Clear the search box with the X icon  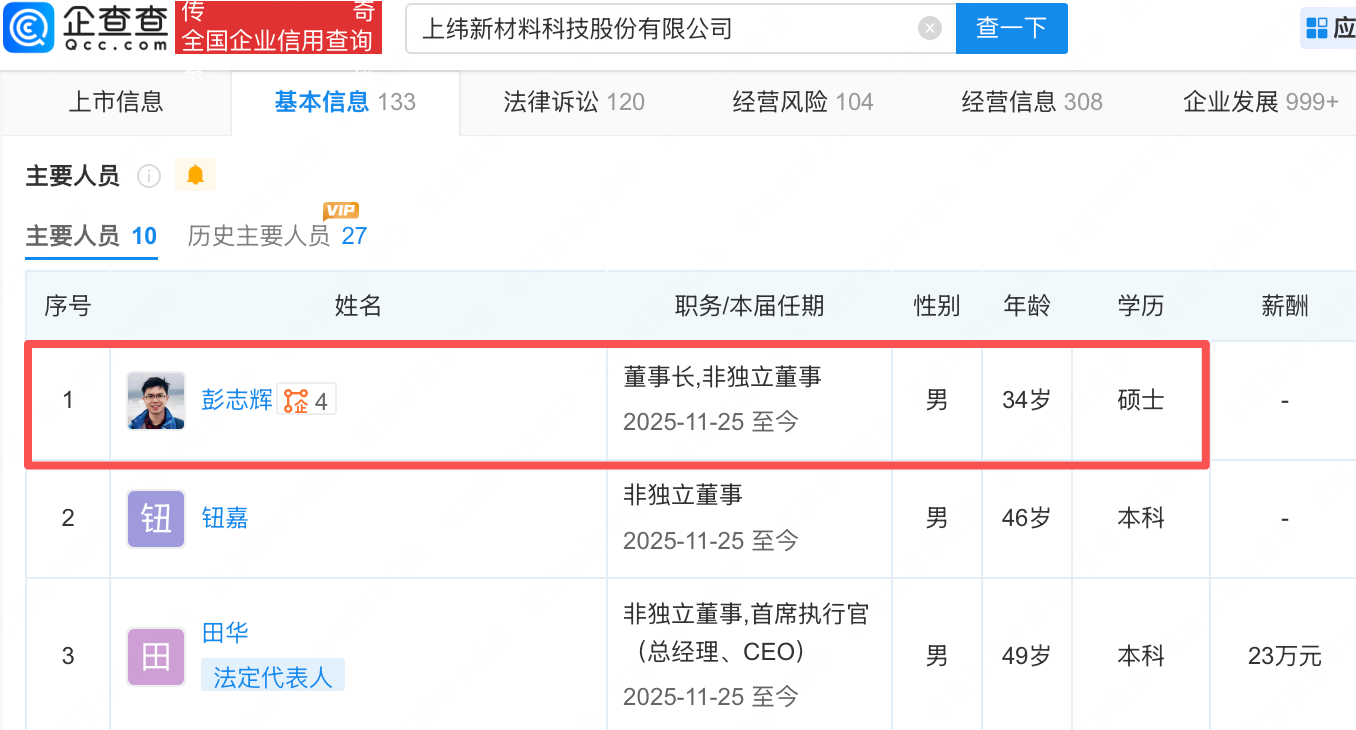pos(930,28)
